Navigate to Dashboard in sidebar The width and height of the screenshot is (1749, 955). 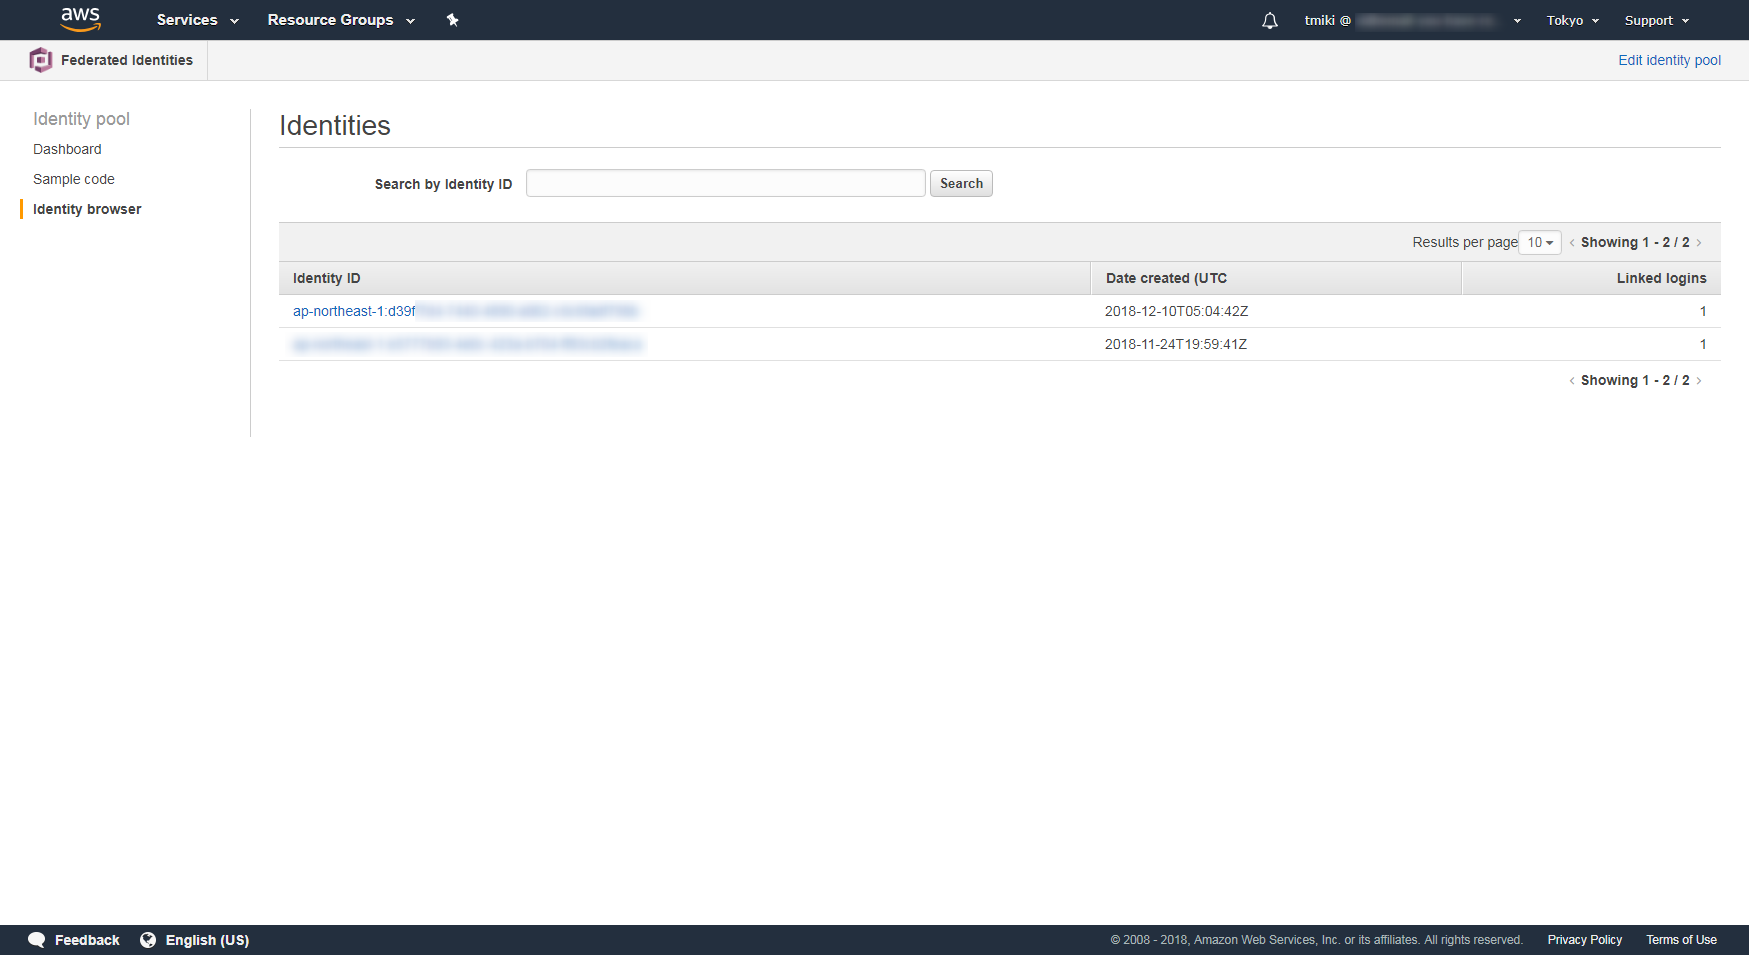click(67, 149)
